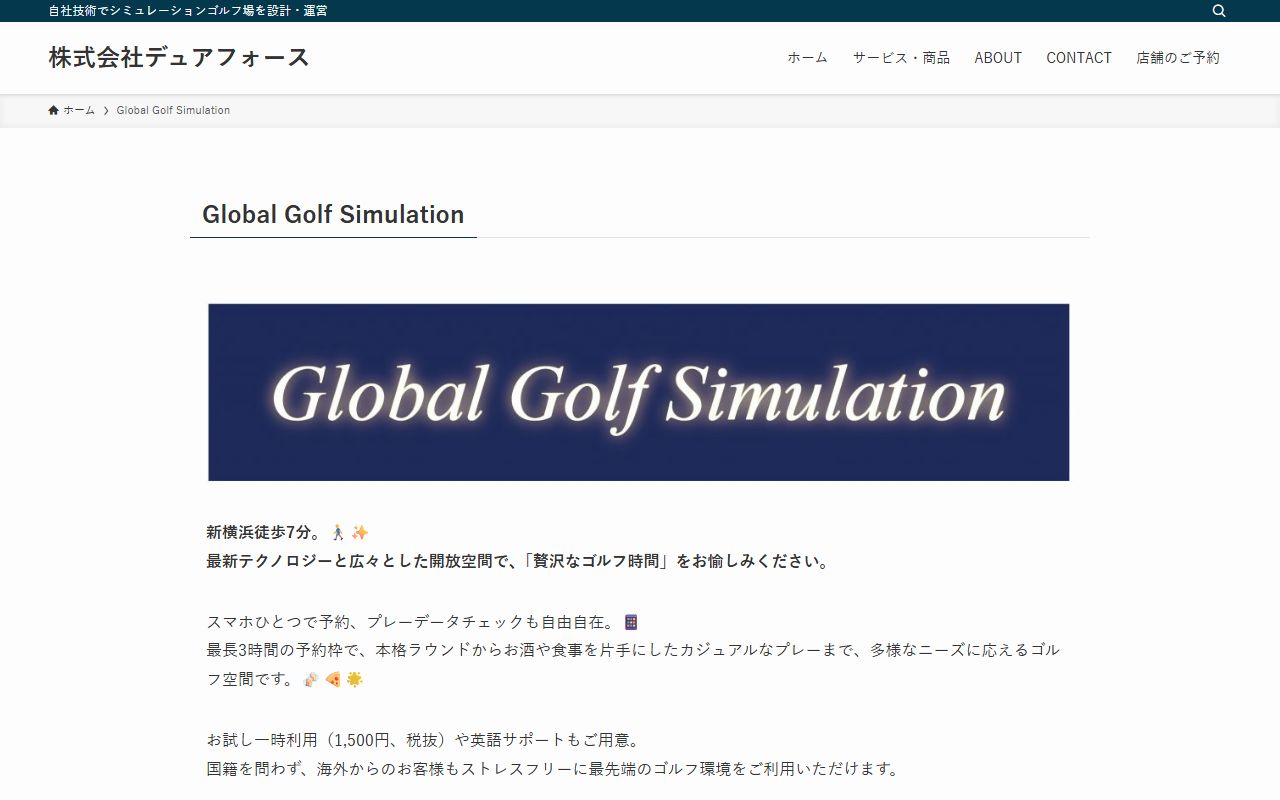Click the tagline 自社技術でシミュレーションゴルフ場を設計・運営

[188, 11]
